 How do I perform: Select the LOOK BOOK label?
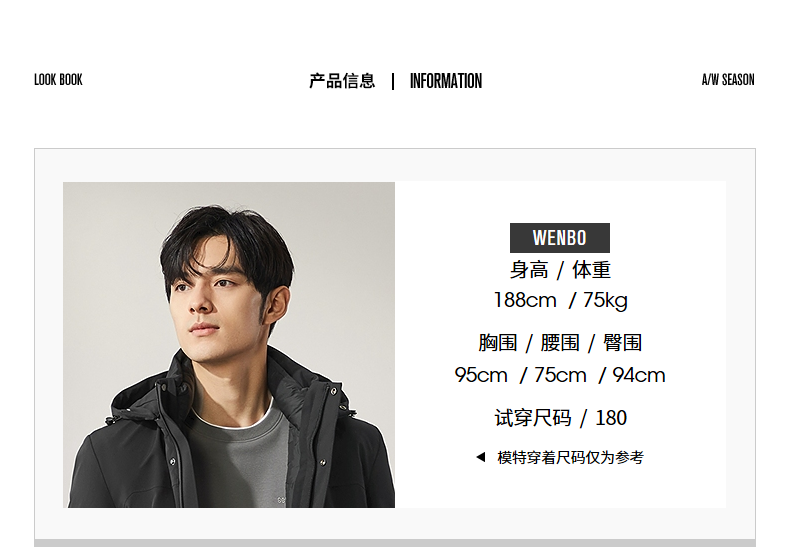pos(58,80)
